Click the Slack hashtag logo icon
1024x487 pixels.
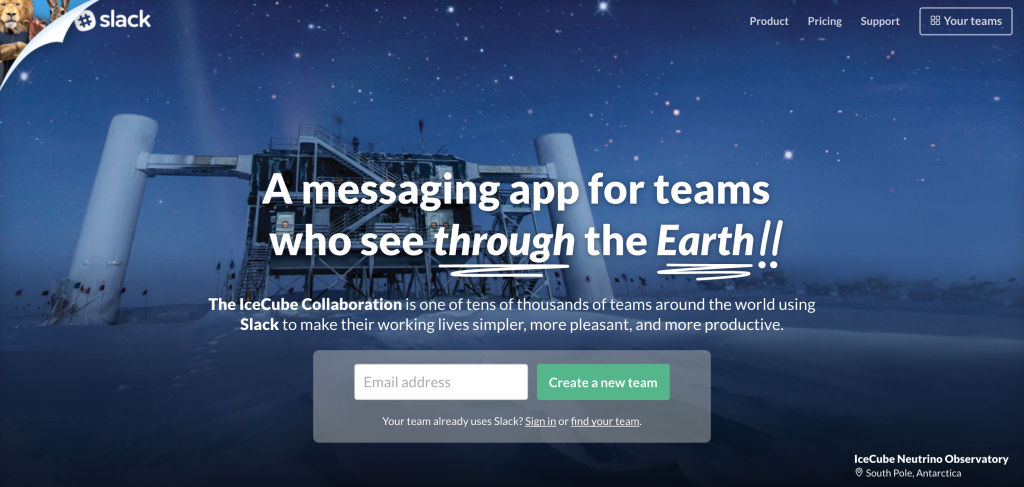85,20
